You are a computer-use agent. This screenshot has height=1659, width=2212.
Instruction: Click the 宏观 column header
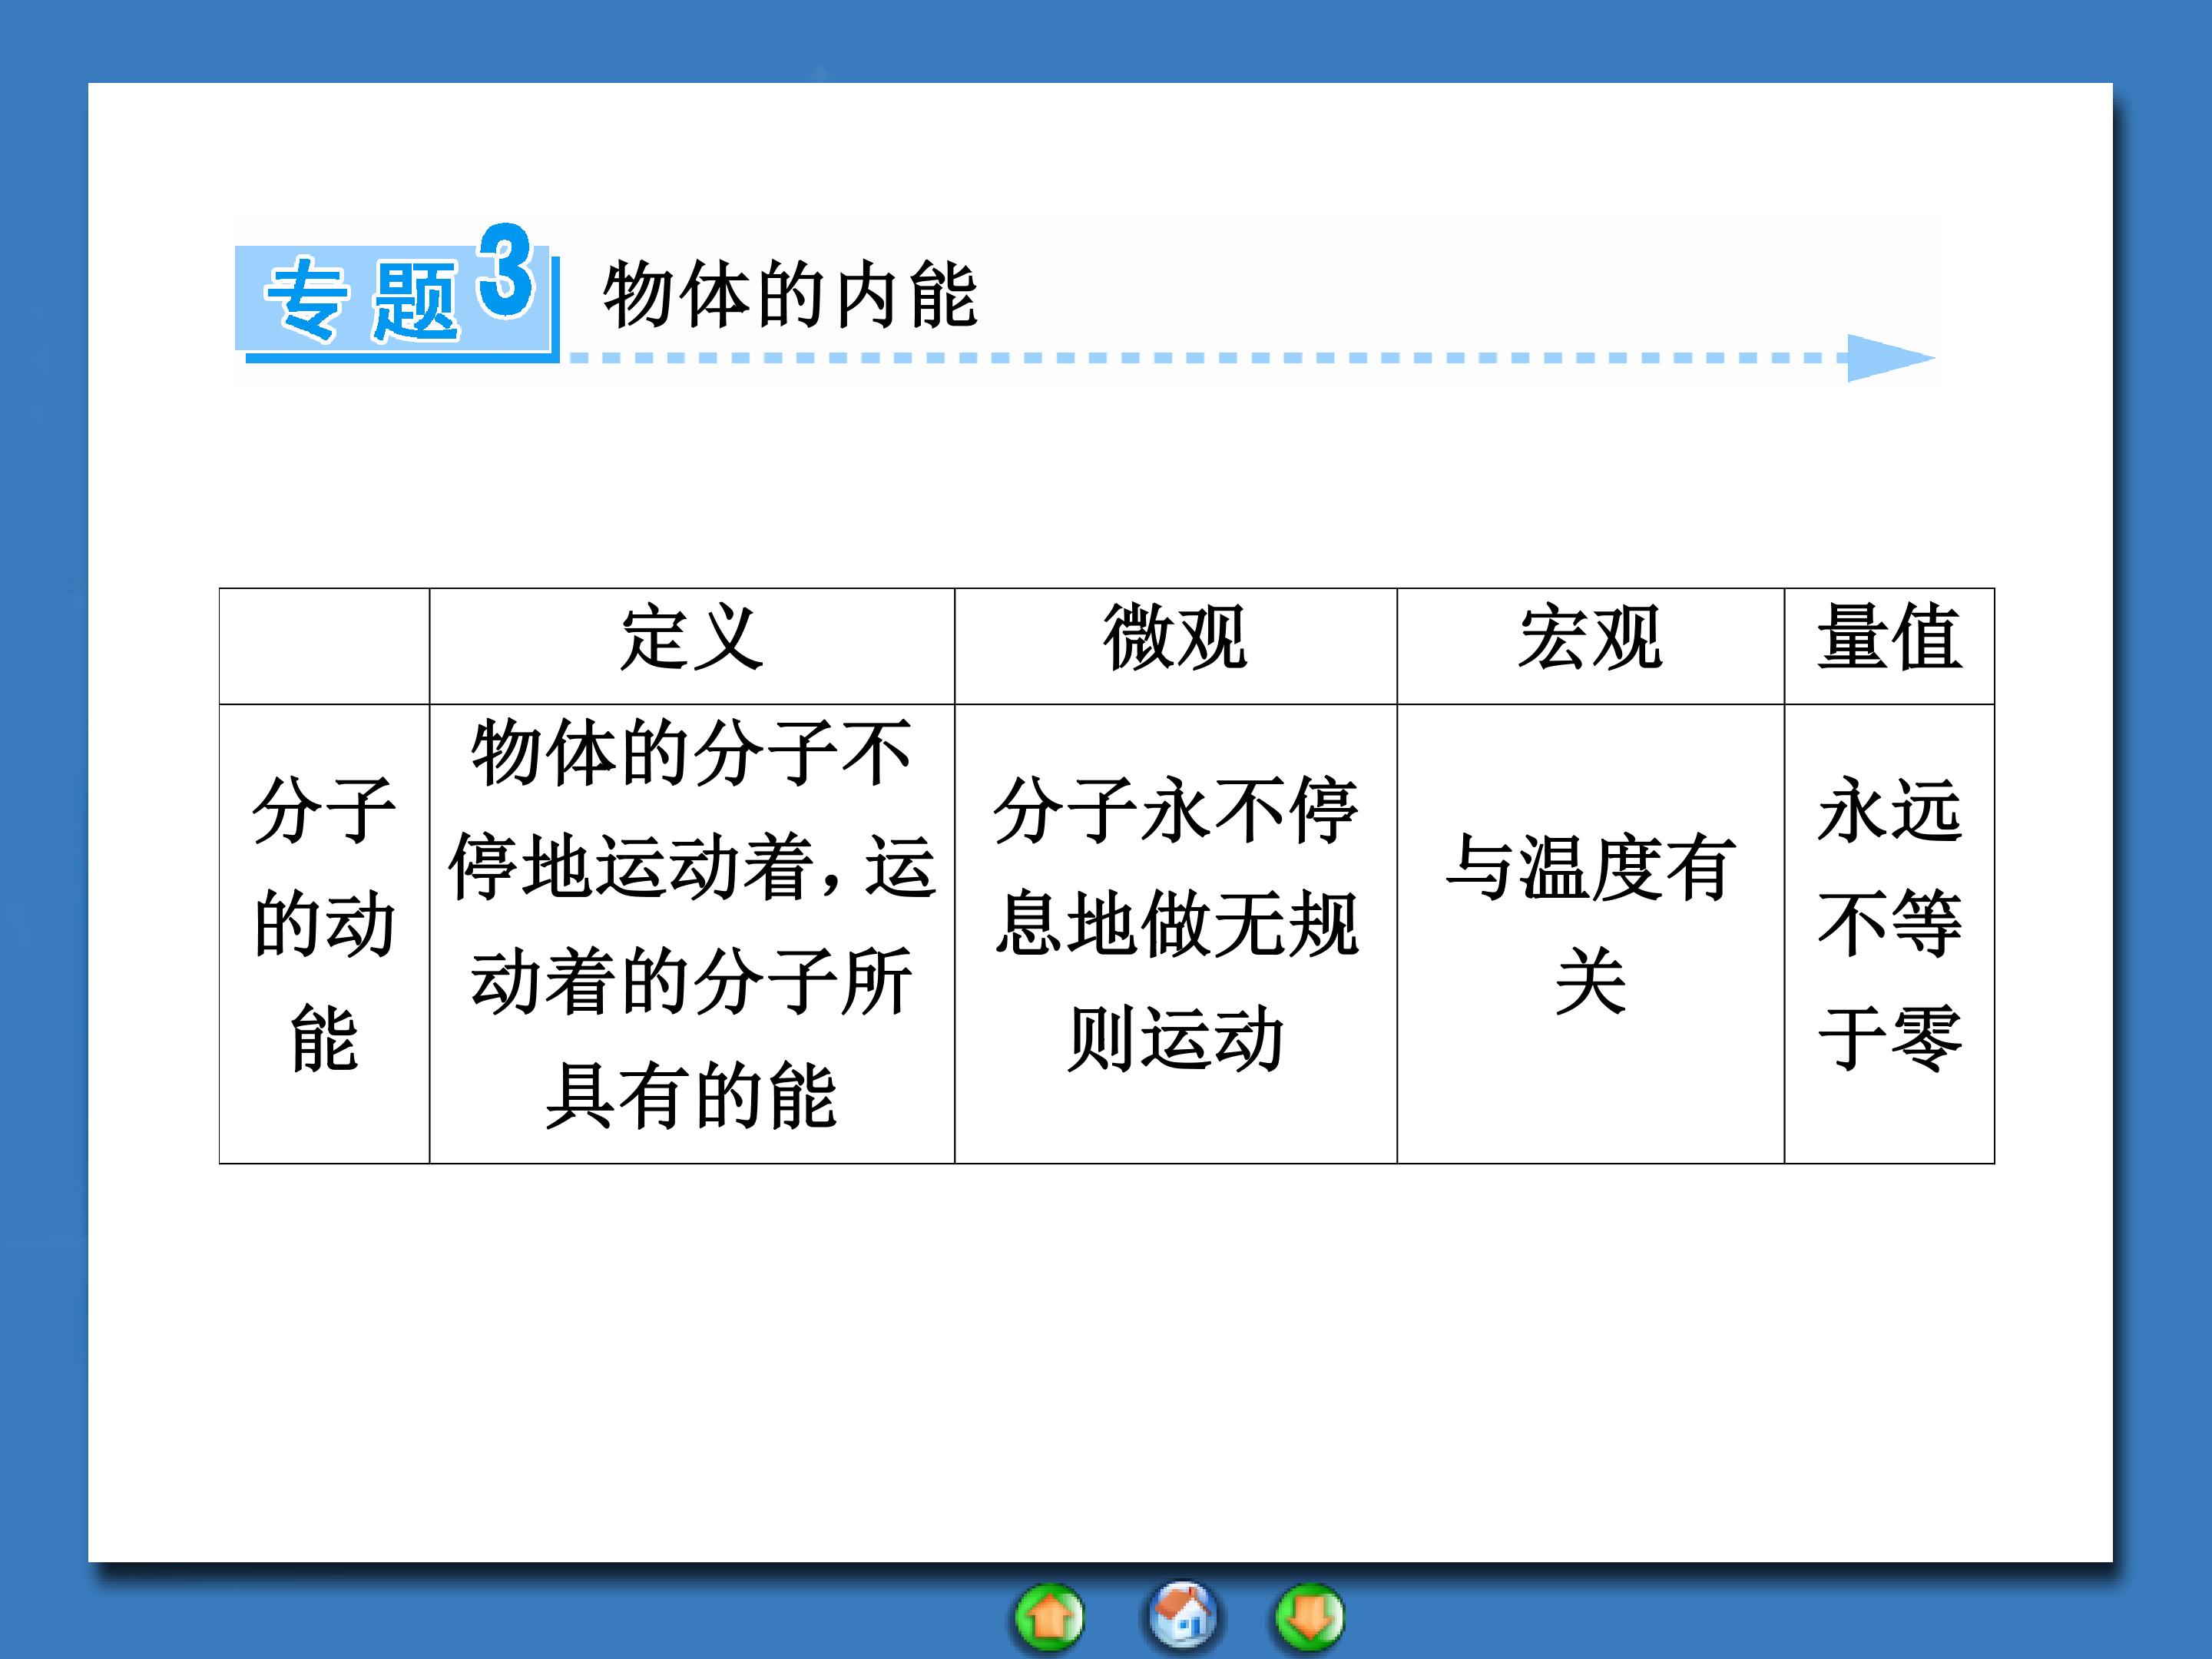pyautogui.click(x=1591, y=646)
